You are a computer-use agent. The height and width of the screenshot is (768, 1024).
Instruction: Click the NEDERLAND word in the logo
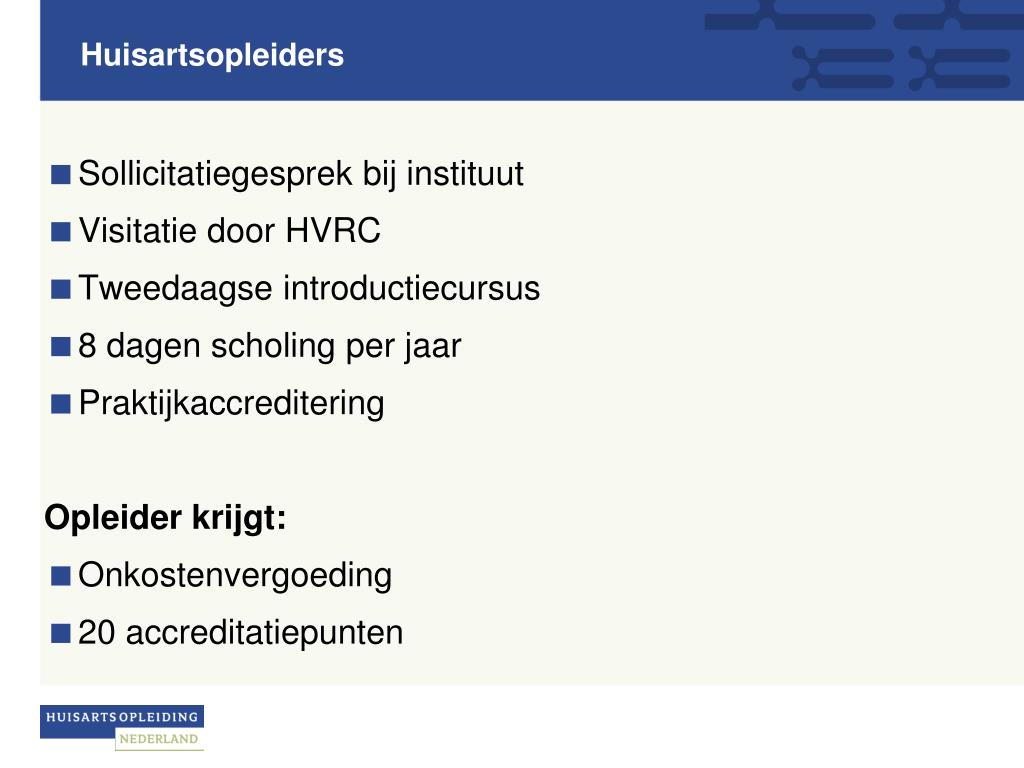(159, 739)
